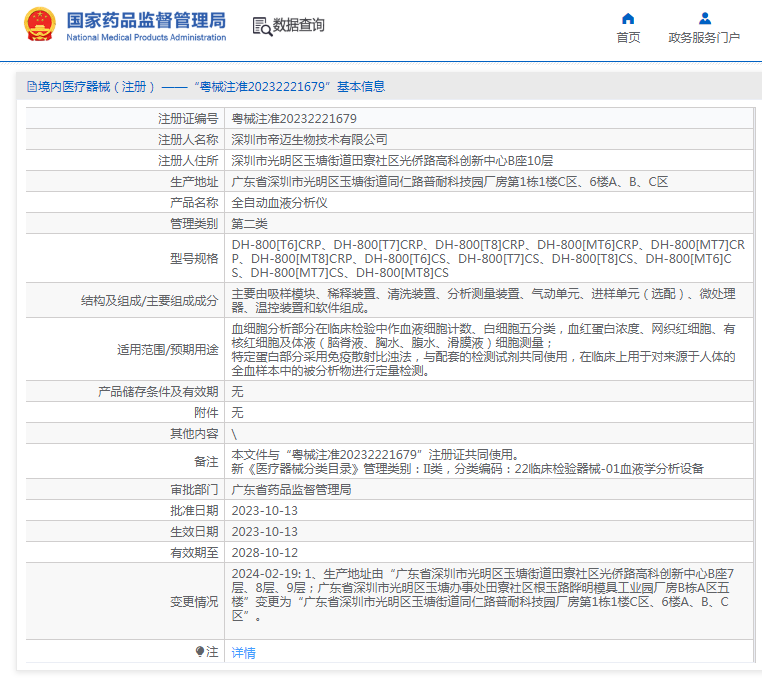The height and width of the screenshot is (683, 762).
Task: Click the 备注 label cell
Action: [125, 461]
